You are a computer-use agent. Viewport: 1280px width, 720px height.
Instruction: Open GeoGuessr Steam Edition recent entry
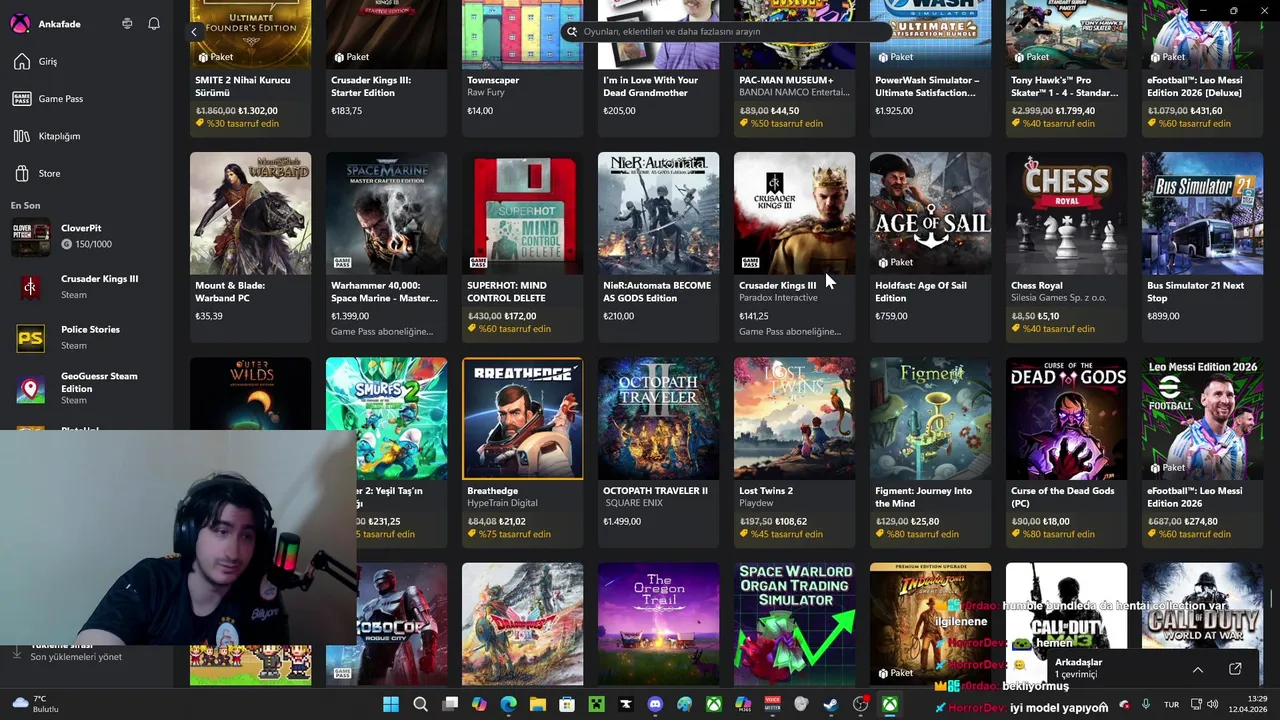click(x=86, y=388)
